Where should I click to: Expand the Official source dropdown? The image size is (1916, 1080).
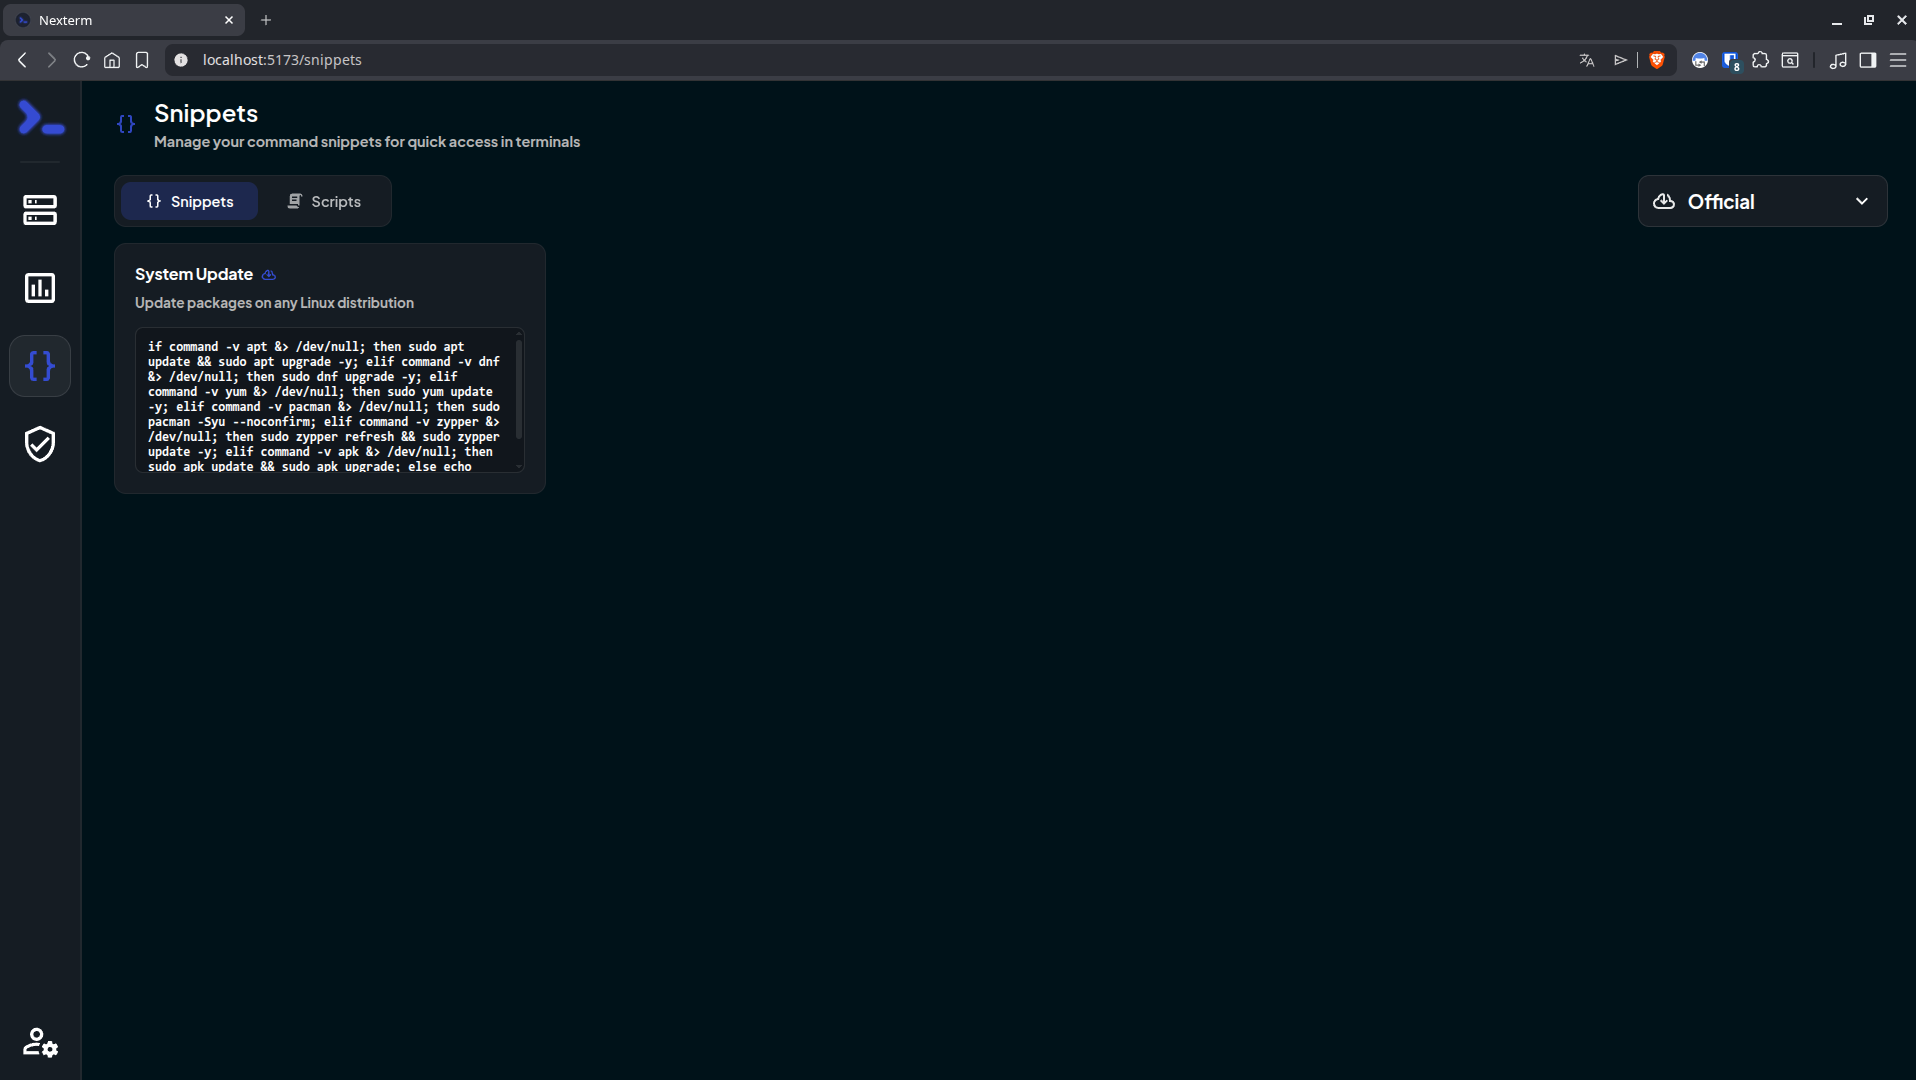[1761, 201]
